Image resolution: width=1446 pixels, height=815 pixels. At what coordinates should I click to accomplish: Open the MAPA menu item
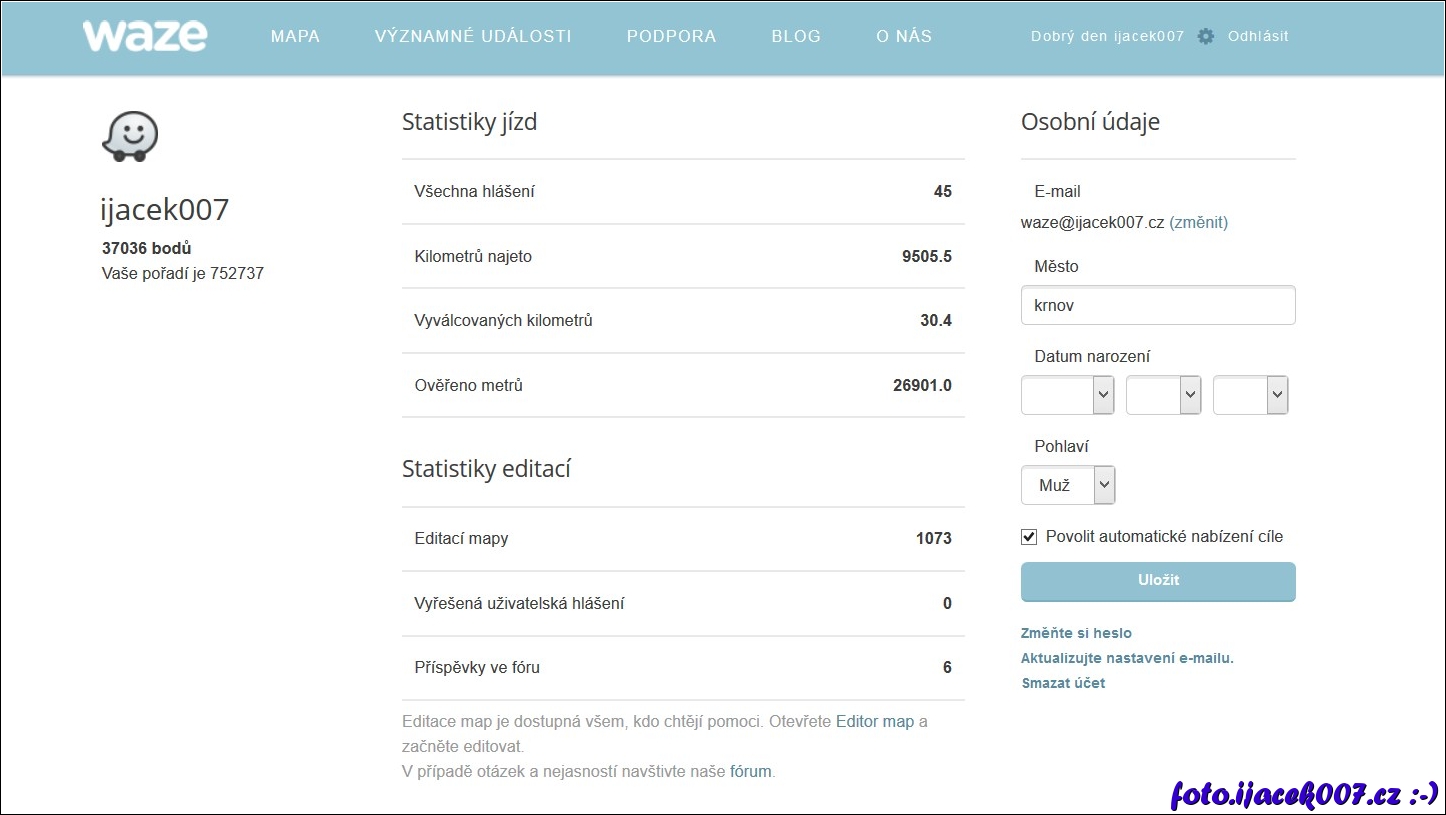click(295, 36)
